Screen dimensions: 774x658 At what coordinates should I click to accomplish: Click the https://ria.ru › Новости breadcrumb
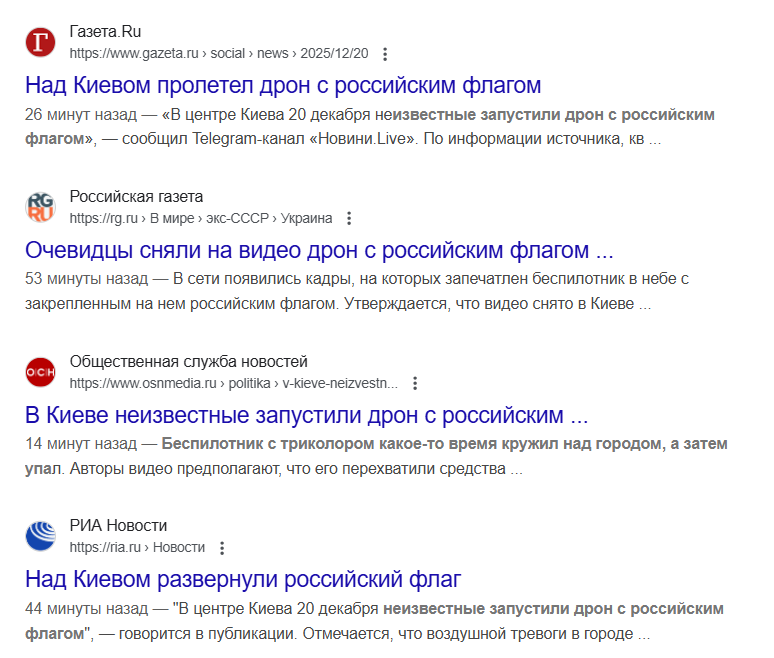pos(137,548)
